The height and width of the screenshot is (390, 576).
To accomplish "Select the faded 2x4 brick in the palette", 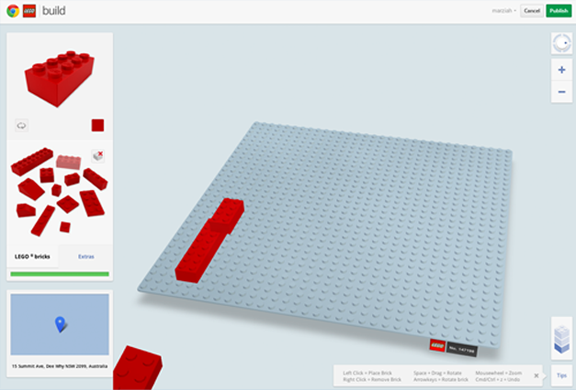I will pyautogui.click(x=68, y=162).
